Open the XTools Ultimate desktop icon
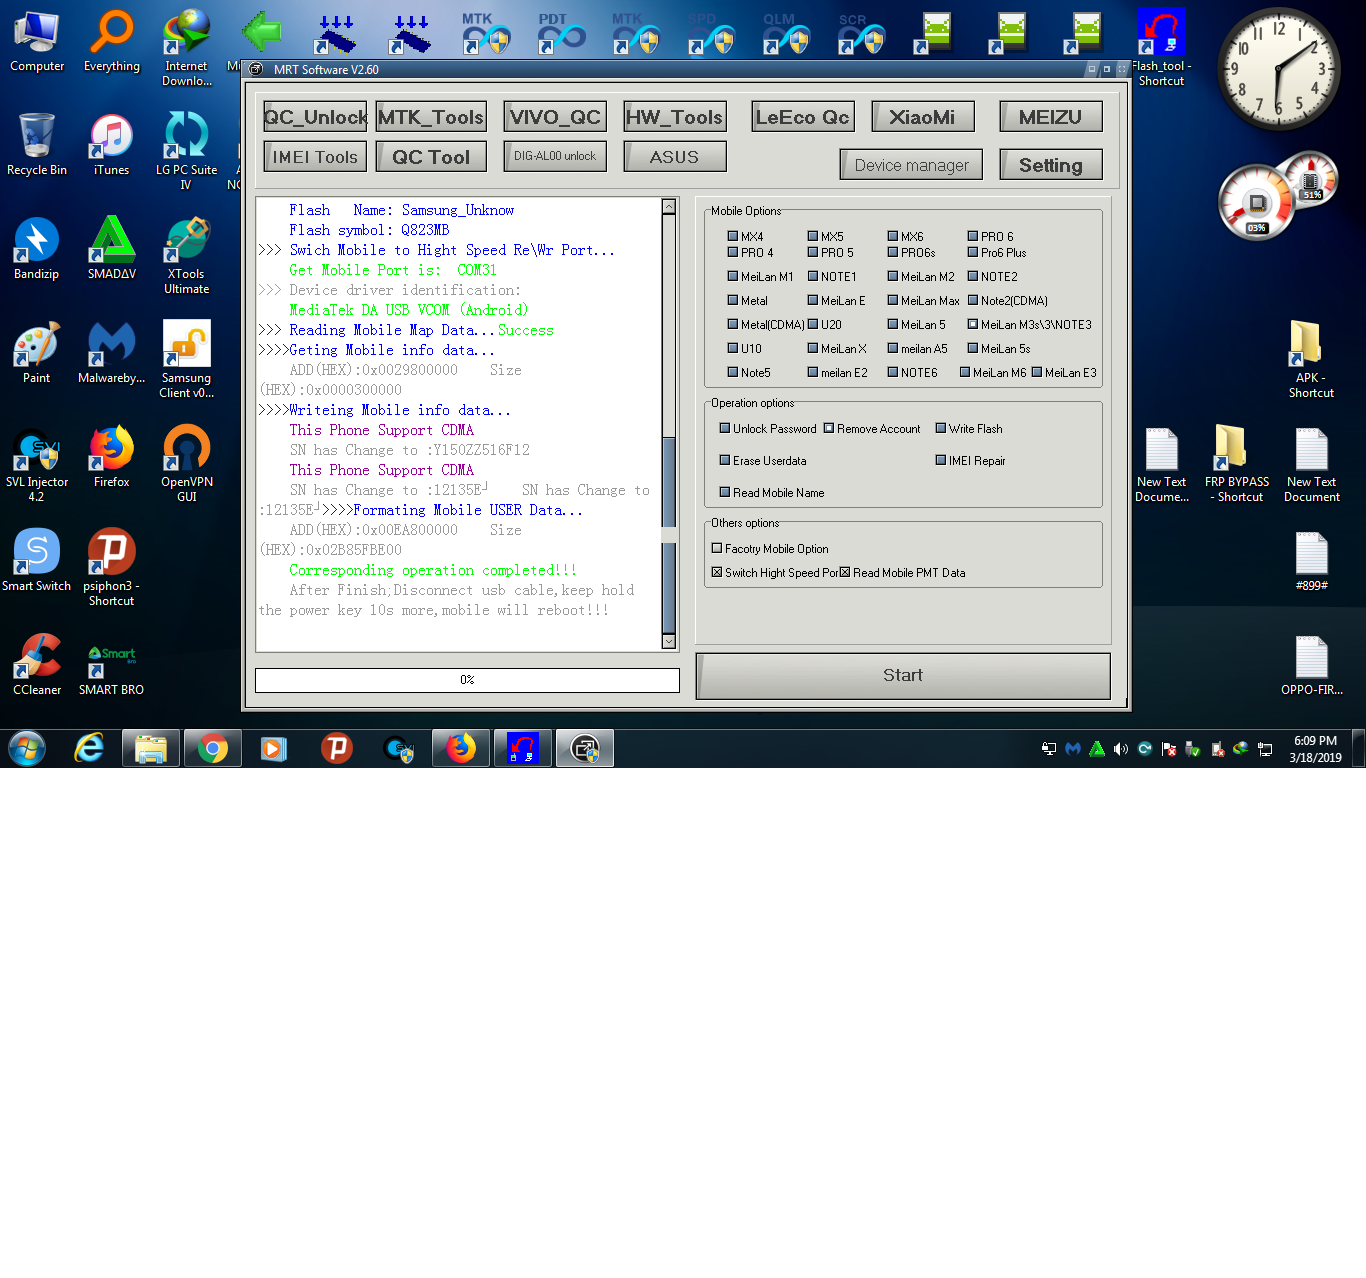This screenshot has width=1366, height=1278. (x=187, y=255)
